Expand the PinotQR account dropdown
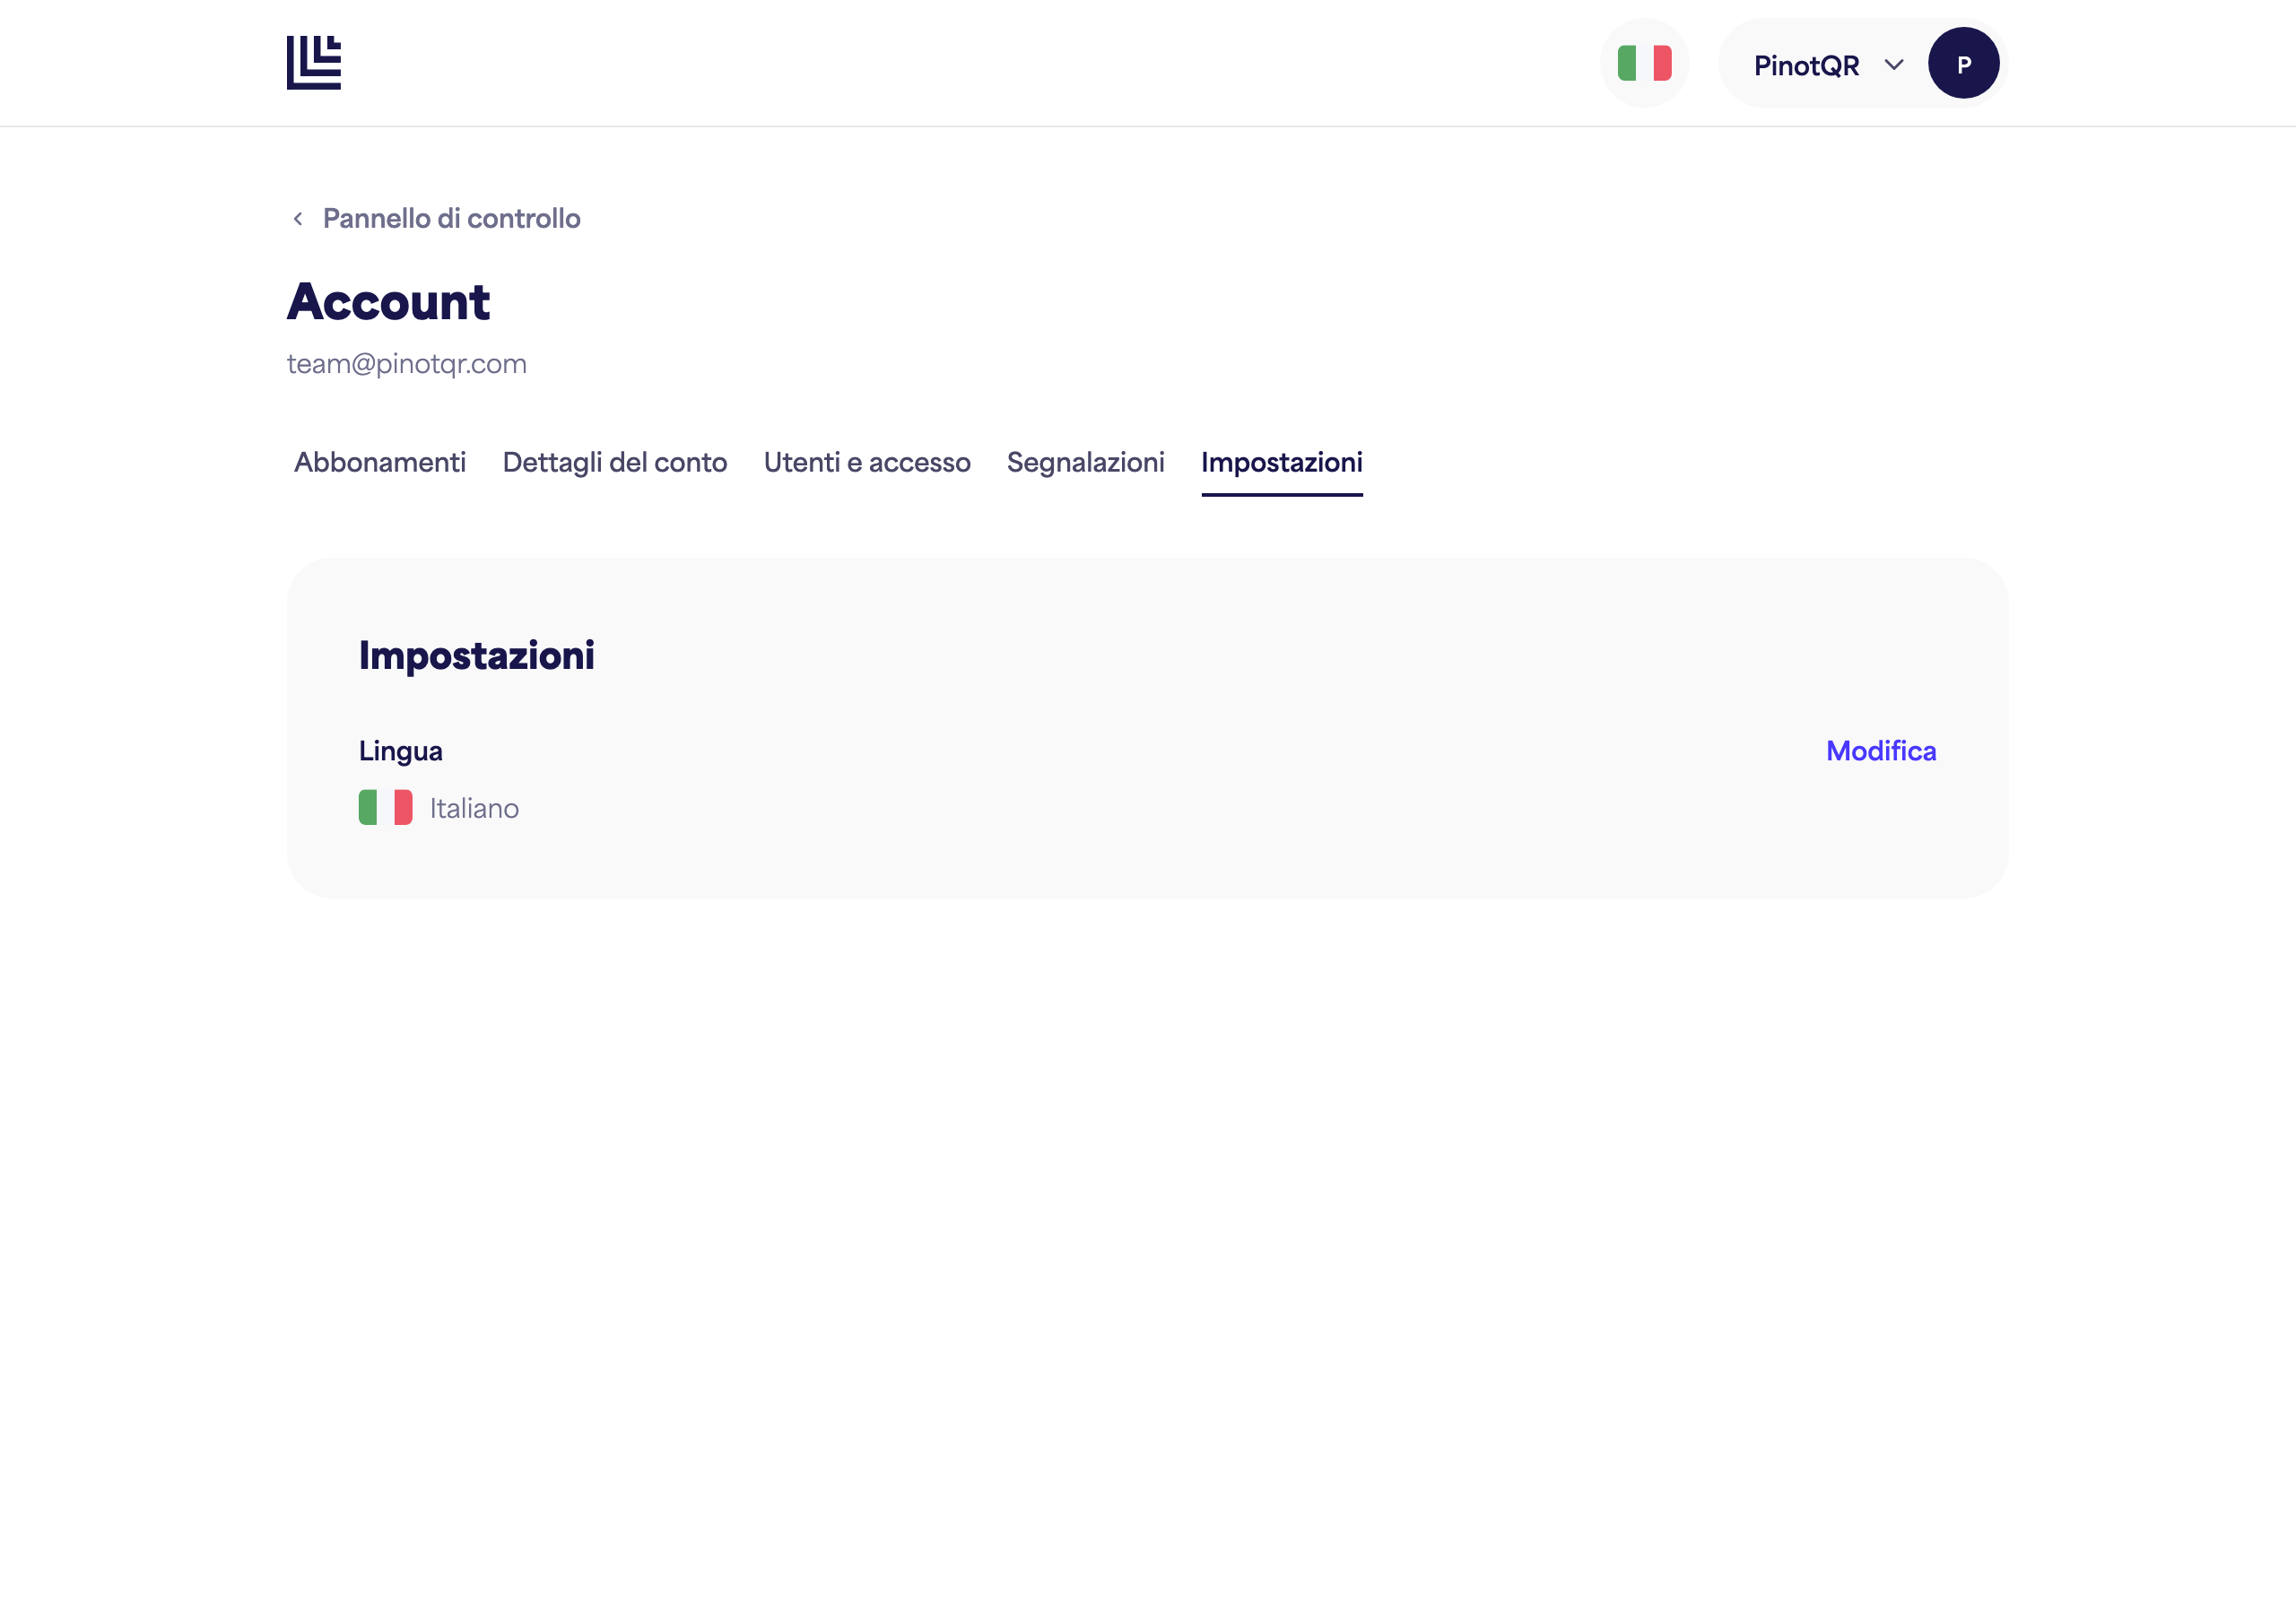This screenshot has width=2296, height=1614. point(1862,63)
